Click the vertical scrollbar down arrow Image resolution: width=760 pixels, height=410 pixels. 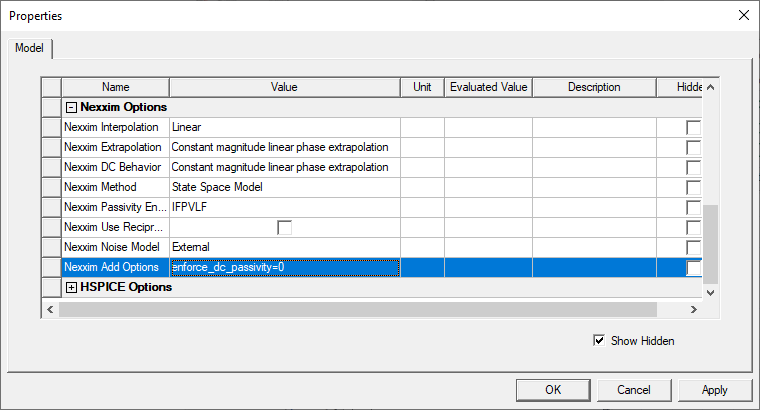click(x=711, y=293)
